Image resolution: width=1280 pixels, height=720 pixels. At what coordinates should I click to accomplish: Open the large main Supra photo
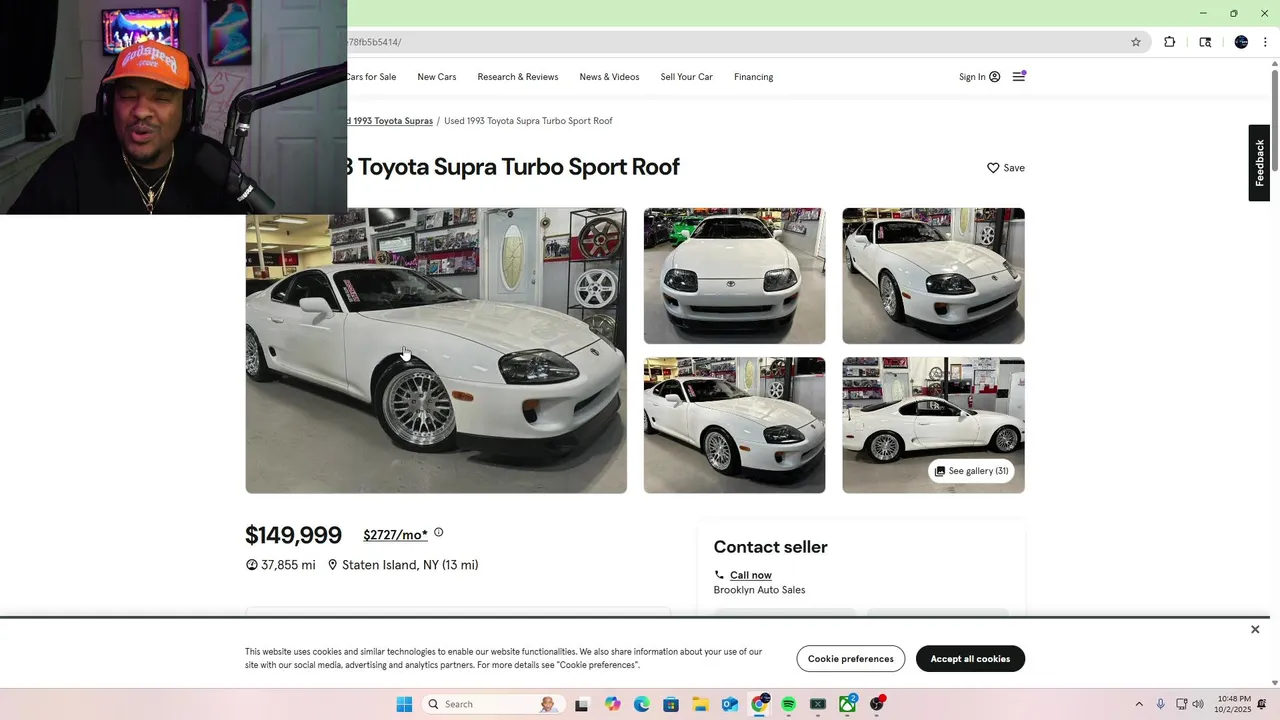pos(436,351)
